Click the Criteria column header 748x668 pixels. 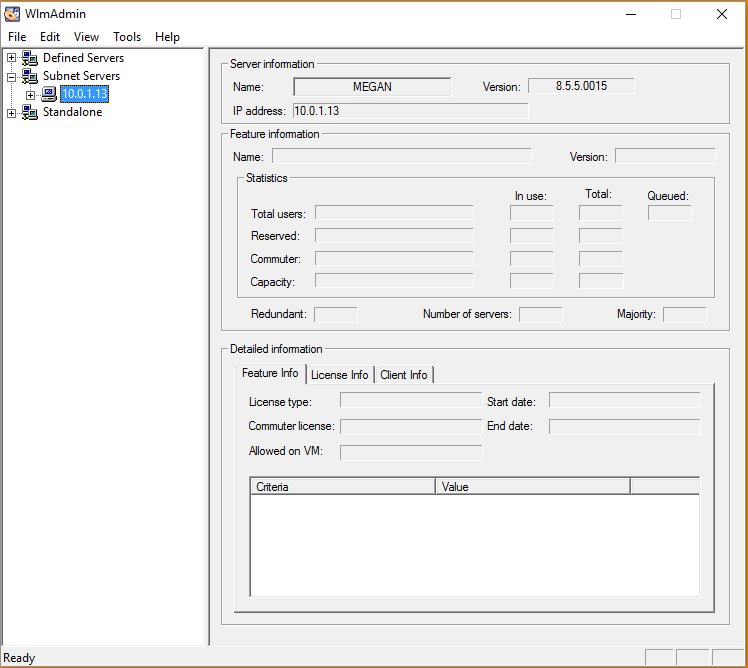point(343,486)
